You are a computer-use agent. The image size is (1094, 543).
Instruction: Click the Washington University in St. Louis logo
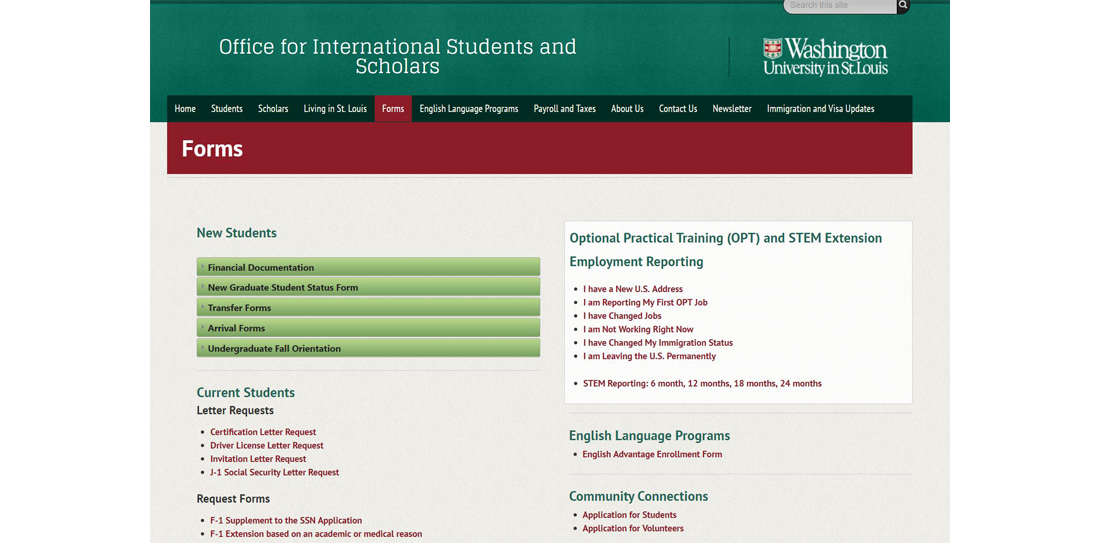[x=824, y=57]
